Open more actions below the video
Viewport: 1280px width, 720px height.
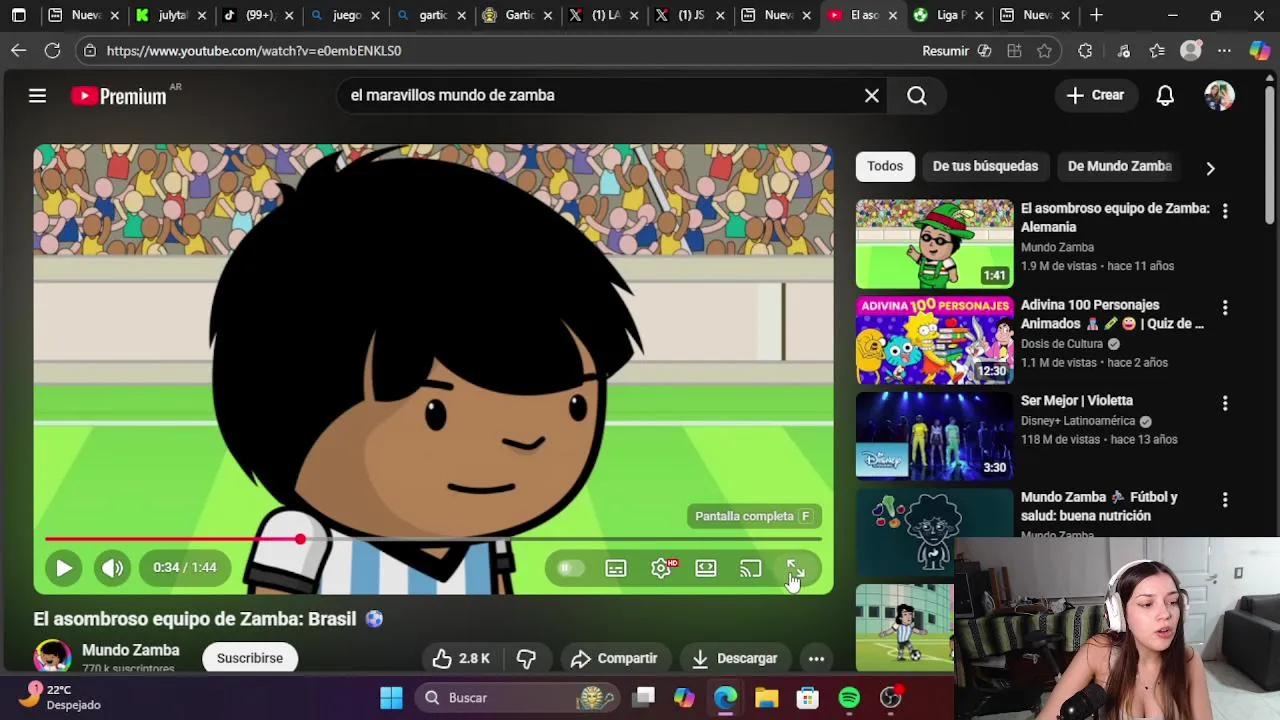[x=816, y=658]
